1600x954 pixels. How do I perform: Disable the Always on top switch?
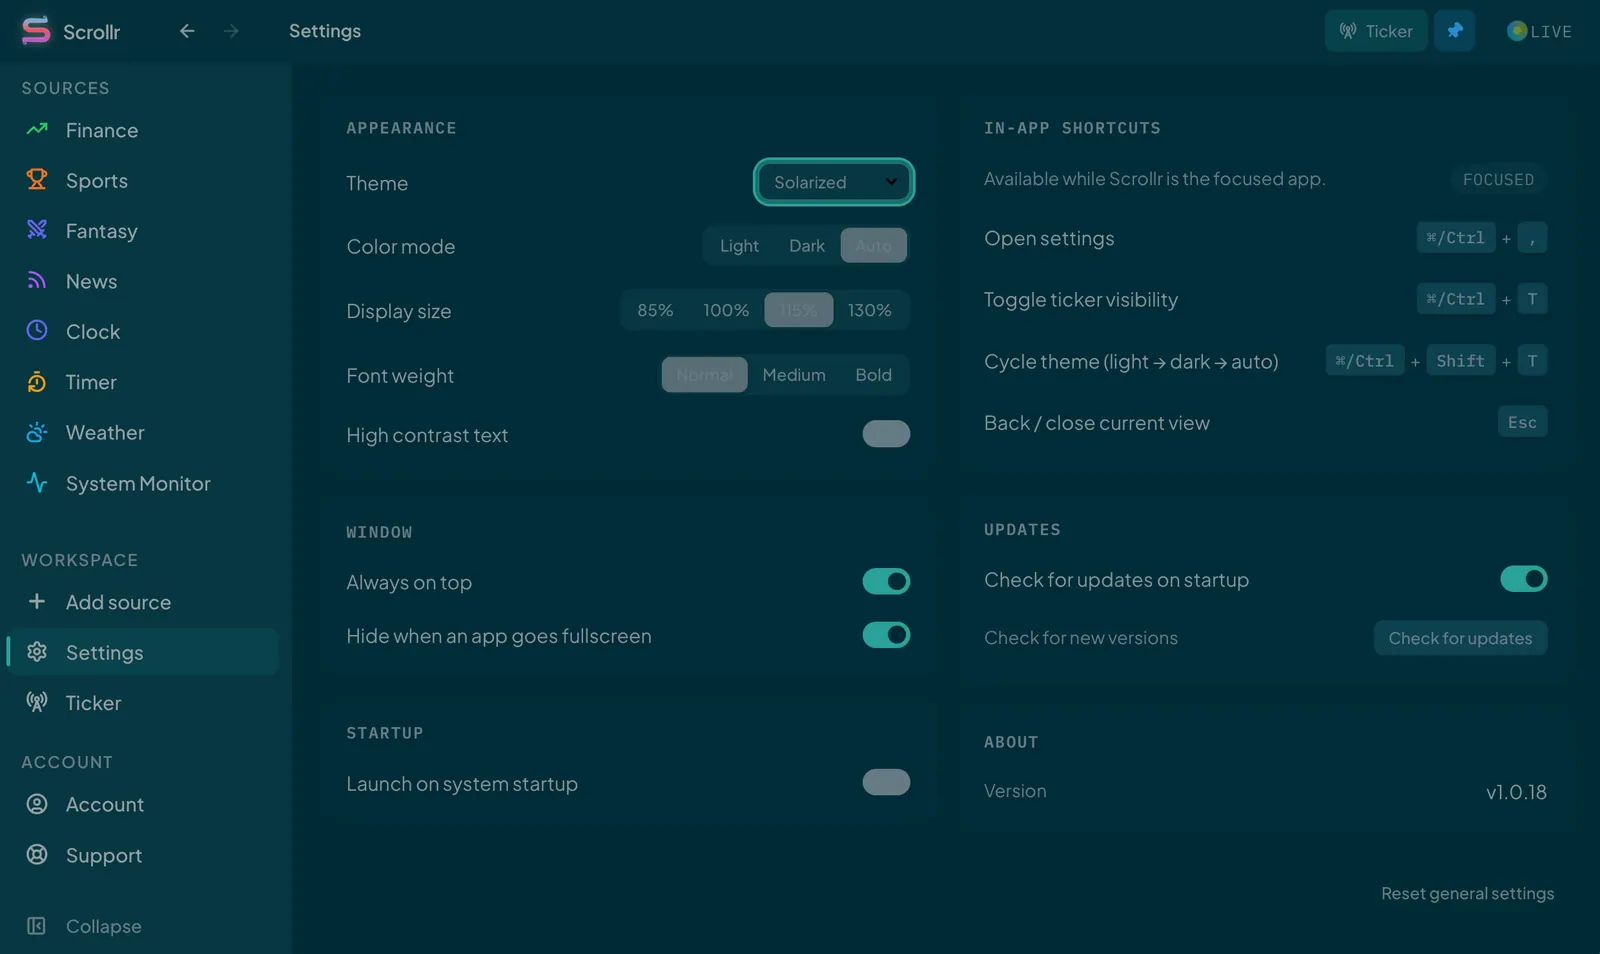tap(886, 581)
